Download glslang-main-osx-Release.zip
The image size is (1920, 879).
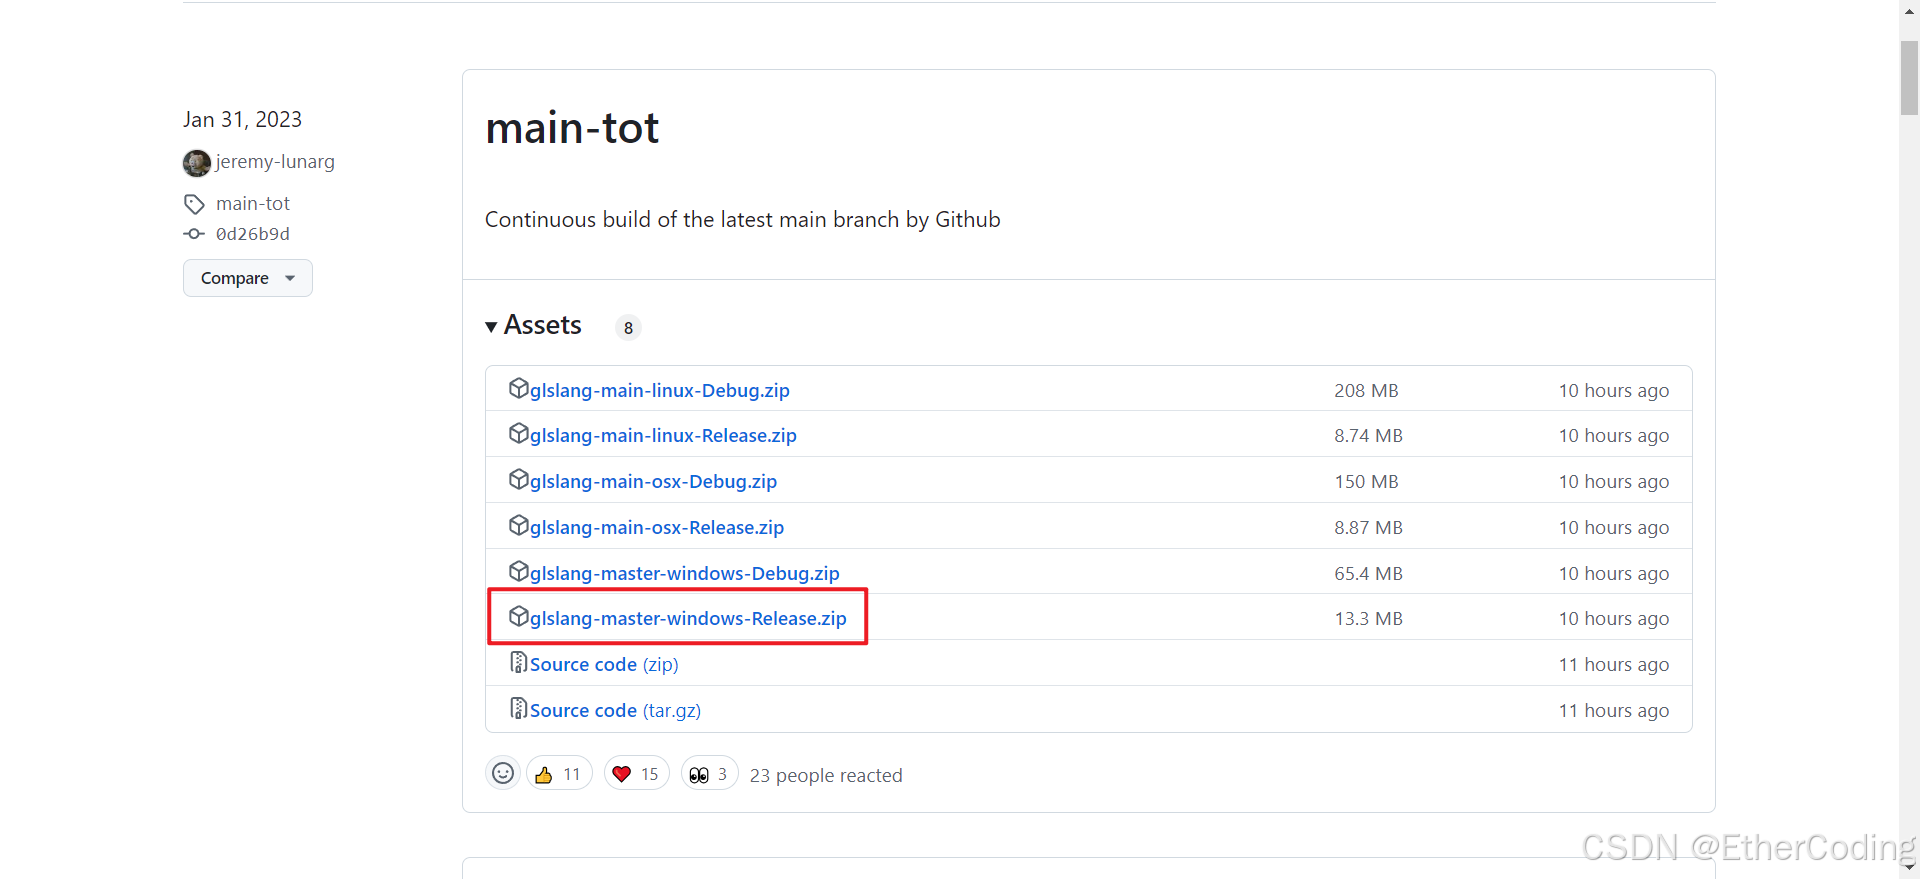657,528
